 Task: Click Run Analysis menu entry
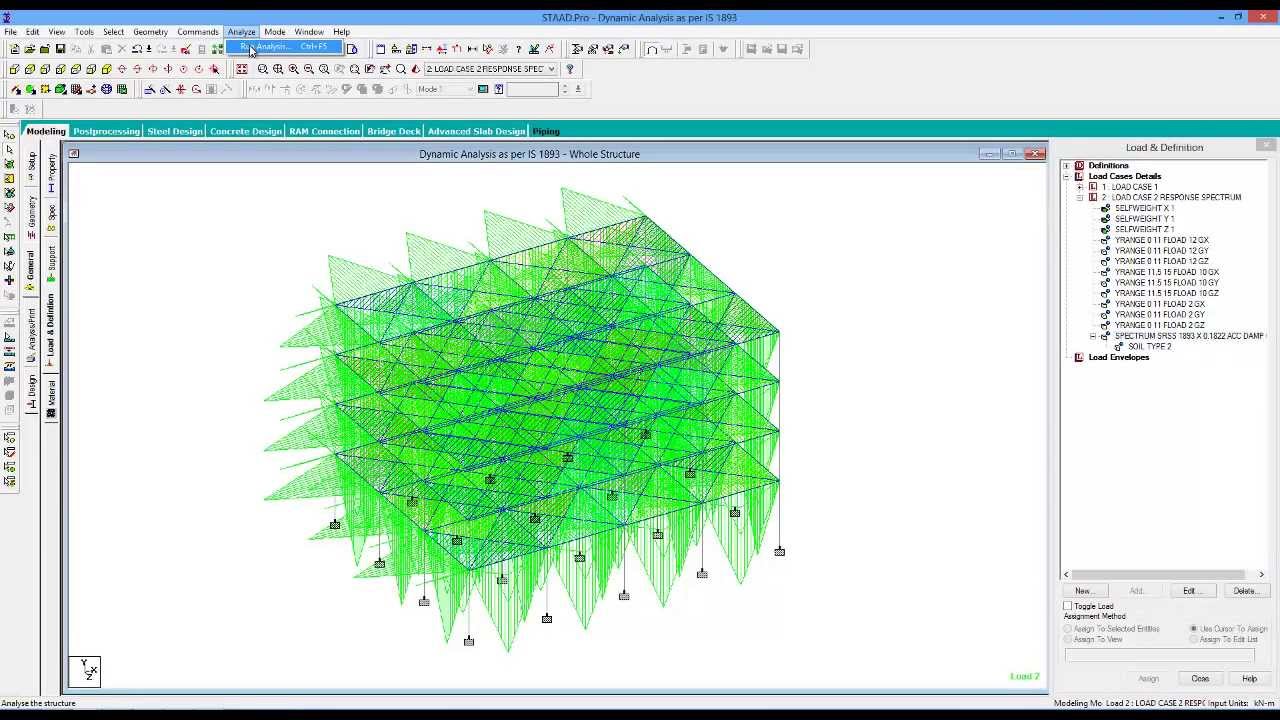click(x=284, y=47)
